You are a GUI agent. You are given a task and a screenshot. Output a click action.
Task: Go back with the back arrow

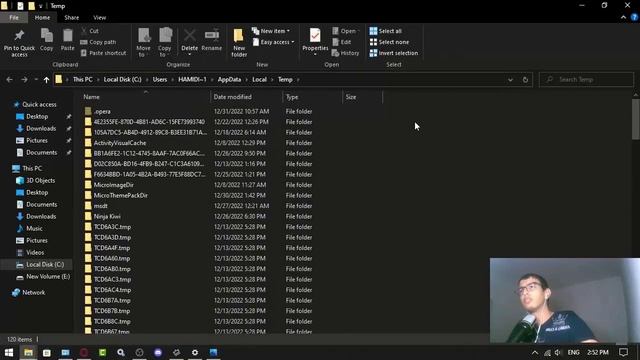9,80
